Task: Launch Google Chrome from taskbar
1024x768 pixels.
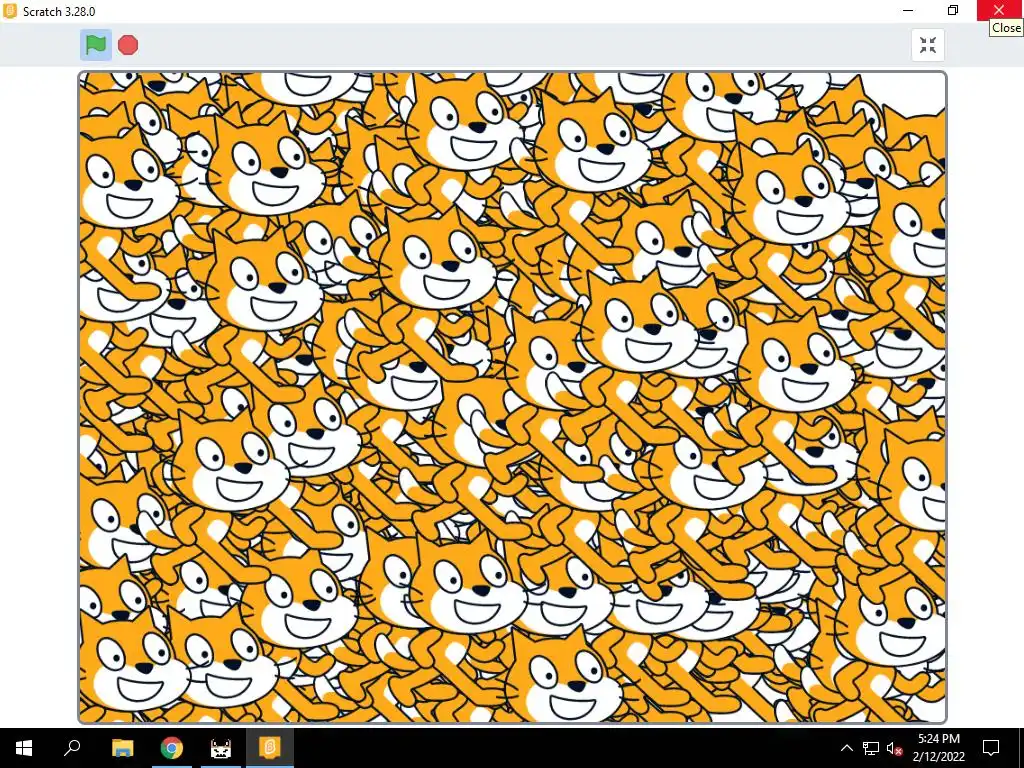Action: (x=172, y=748)
